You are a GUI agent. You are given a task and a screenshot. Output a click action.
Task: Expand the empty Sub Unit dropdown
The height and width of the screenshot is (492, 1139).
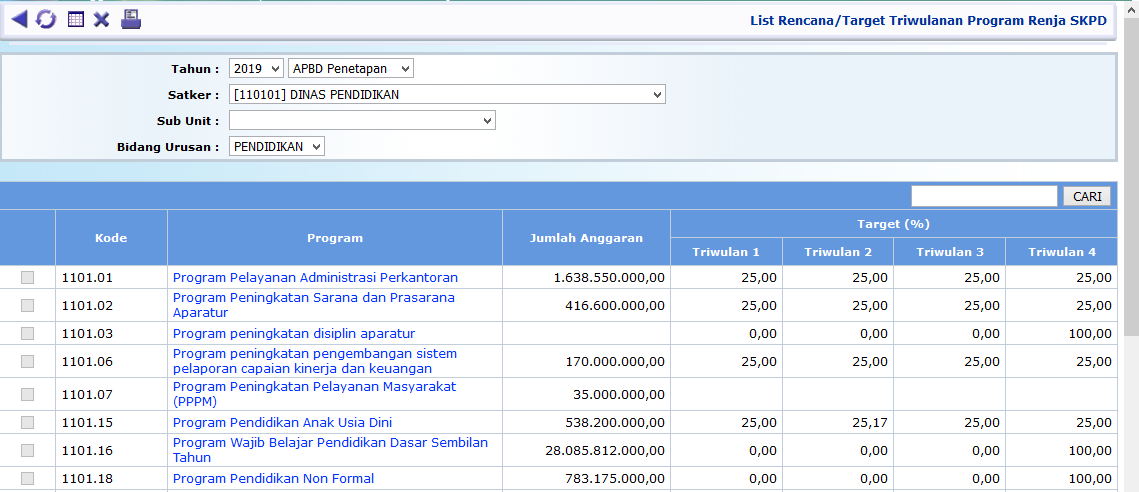pyautogui.click(x=362, y=121)
